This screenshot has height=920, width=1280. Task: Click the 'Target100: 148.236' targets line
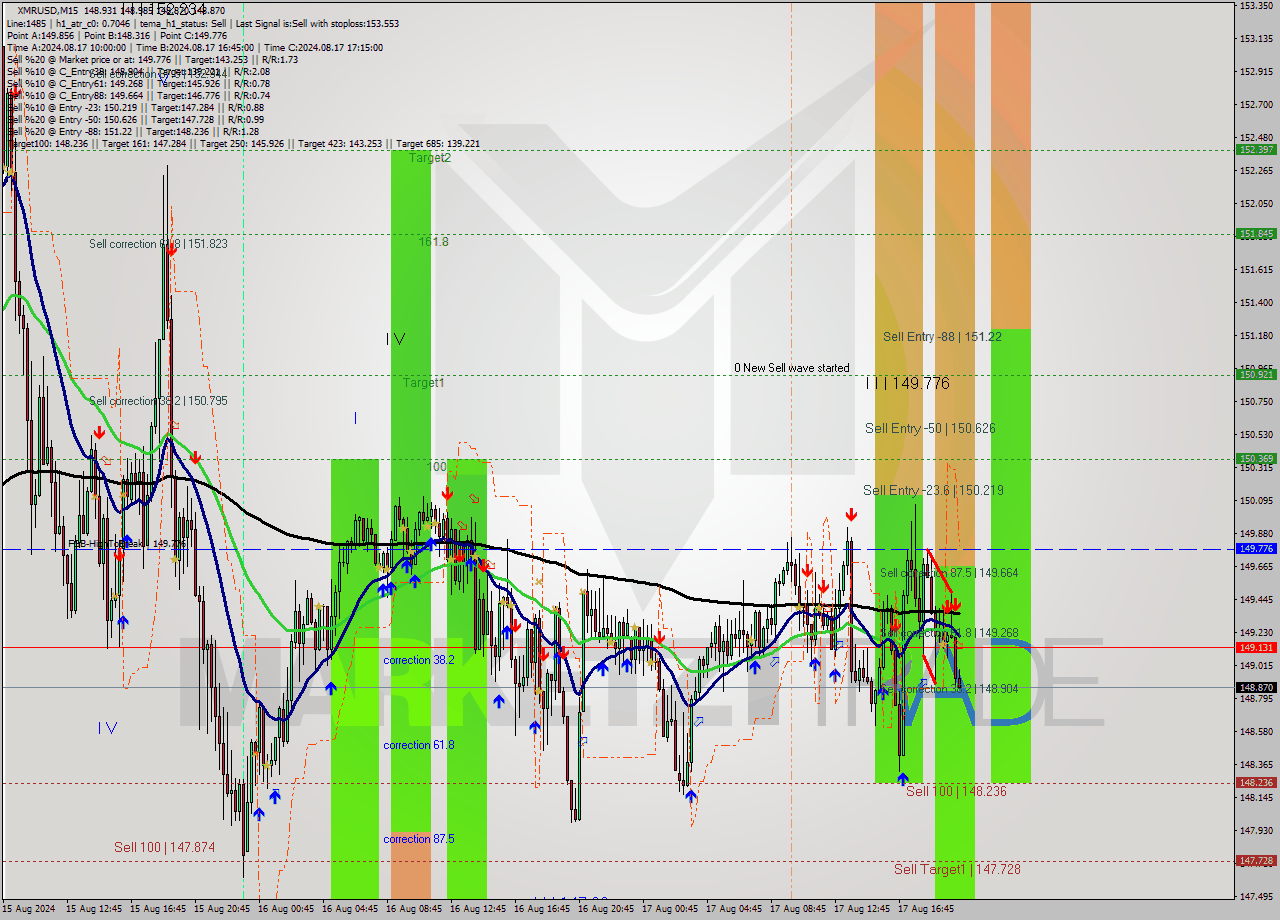243,143
